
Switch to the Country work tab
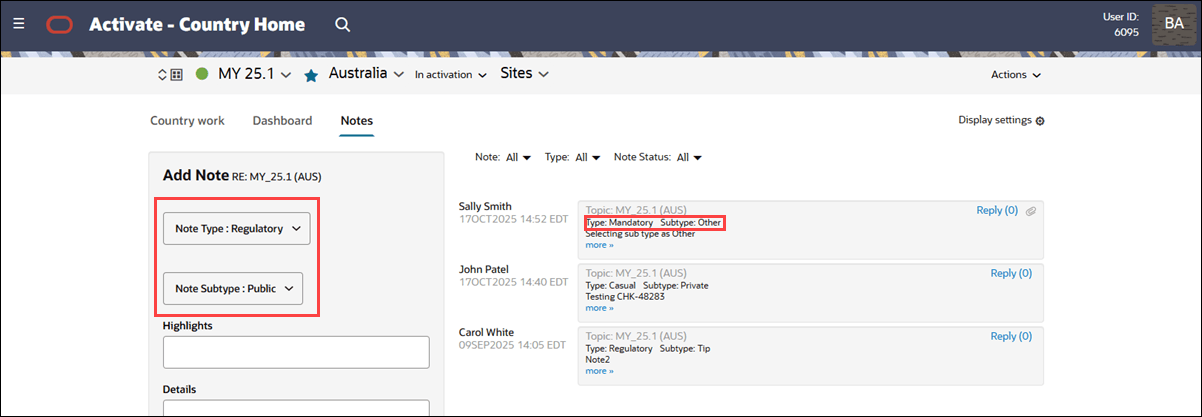tap(187, 120)
